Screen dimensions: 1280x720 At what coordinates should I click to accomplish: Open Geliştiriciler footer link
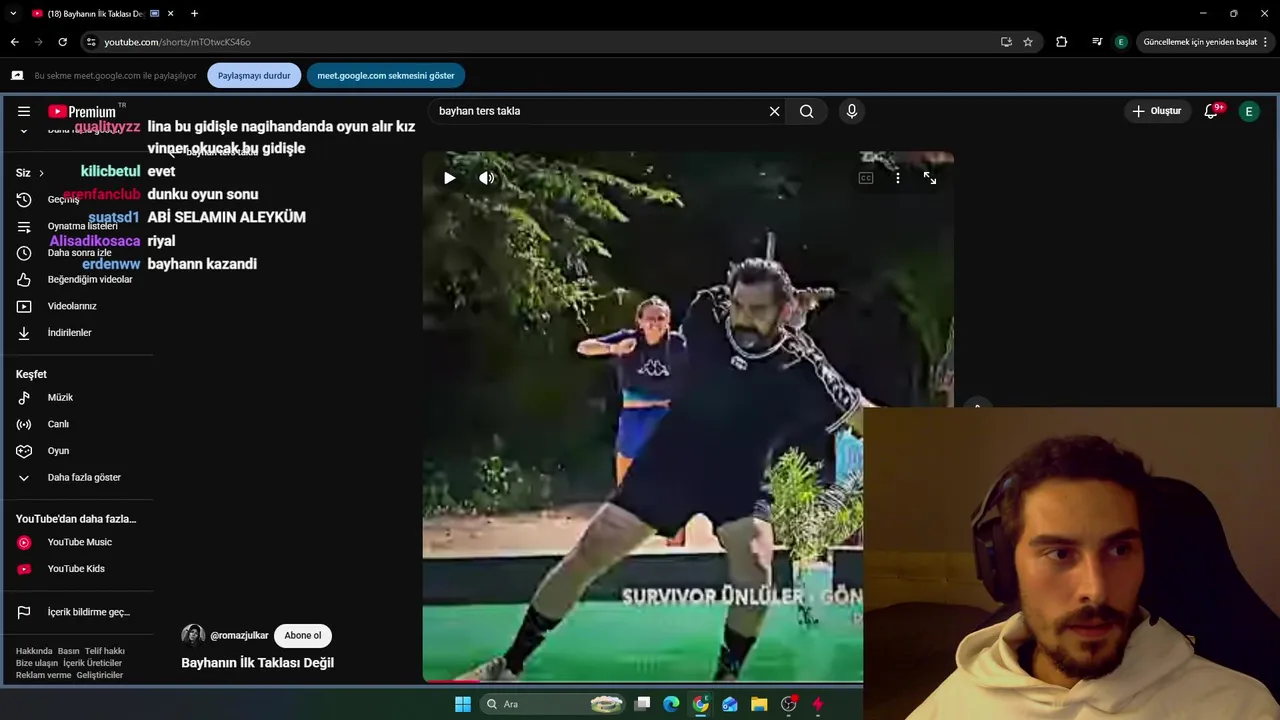coord(100,675)
